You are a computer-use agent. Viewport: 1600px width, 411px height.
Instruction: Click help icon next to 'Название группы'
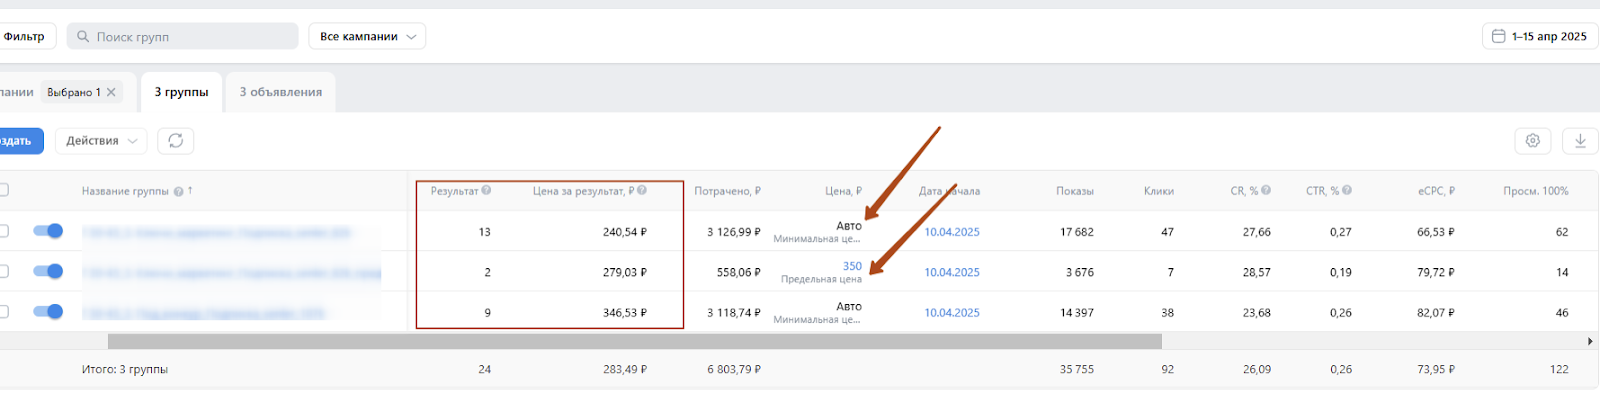coord(178,191)
